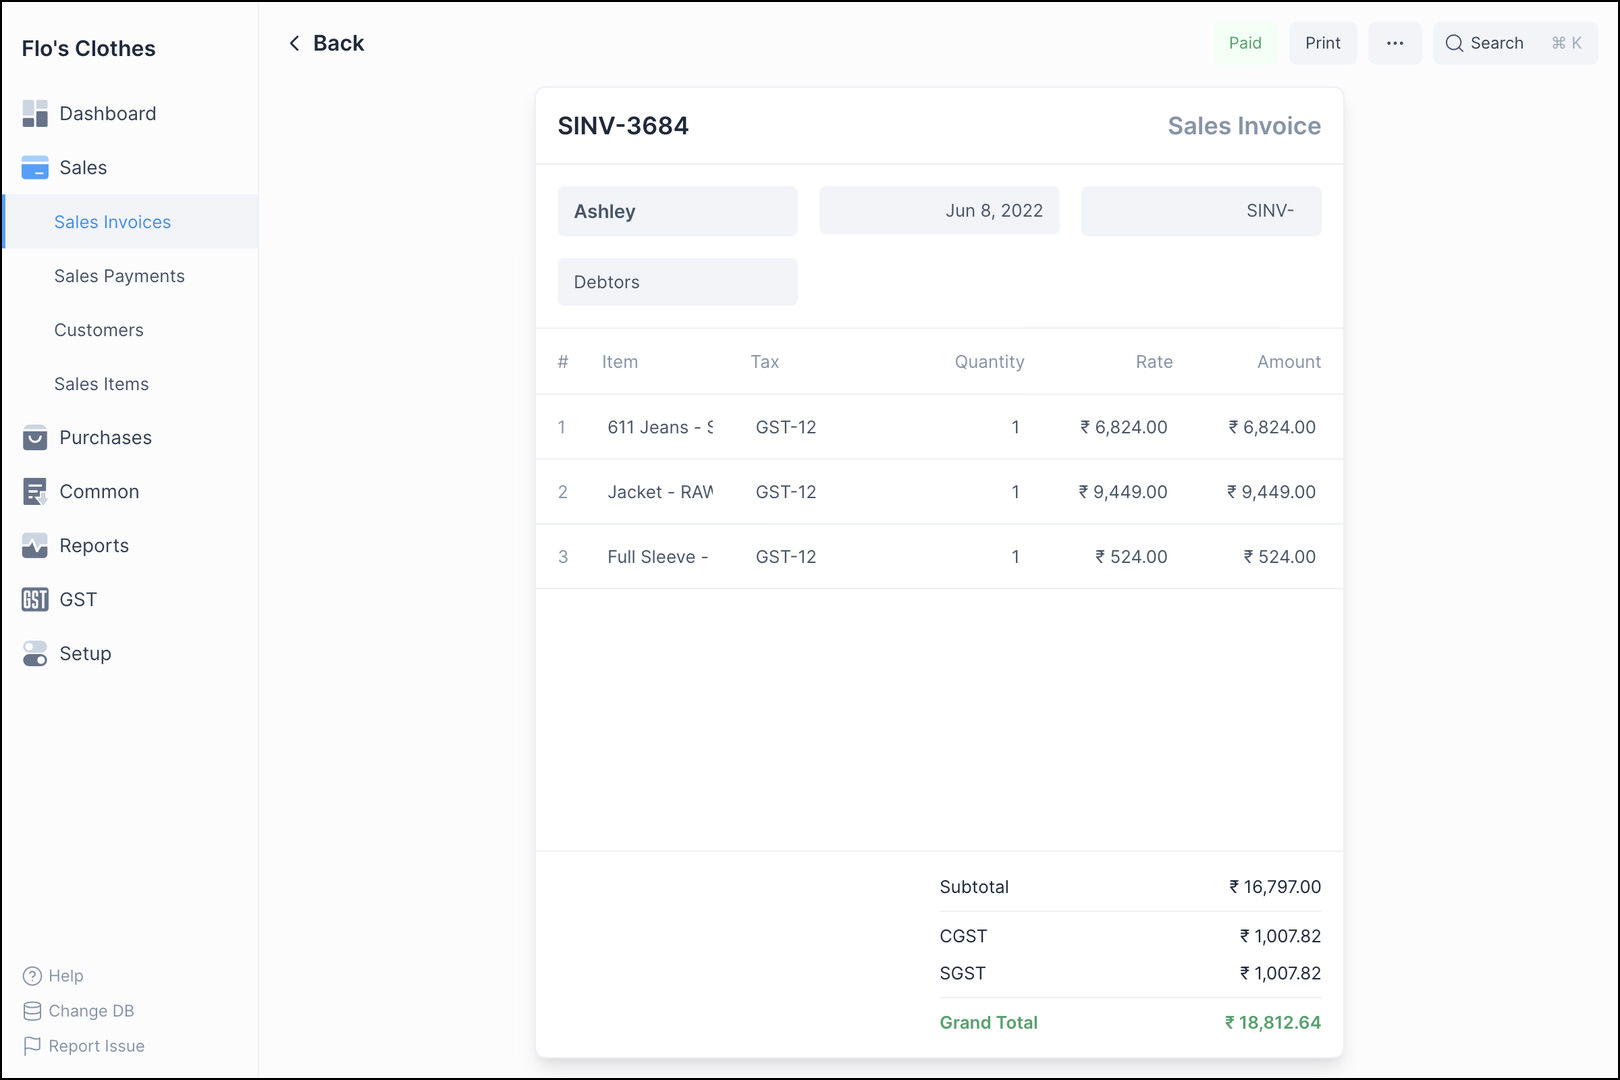Navigate to Sales Items
The height and width of the screenshot is (1080, 1620).
tap(101, 384)
